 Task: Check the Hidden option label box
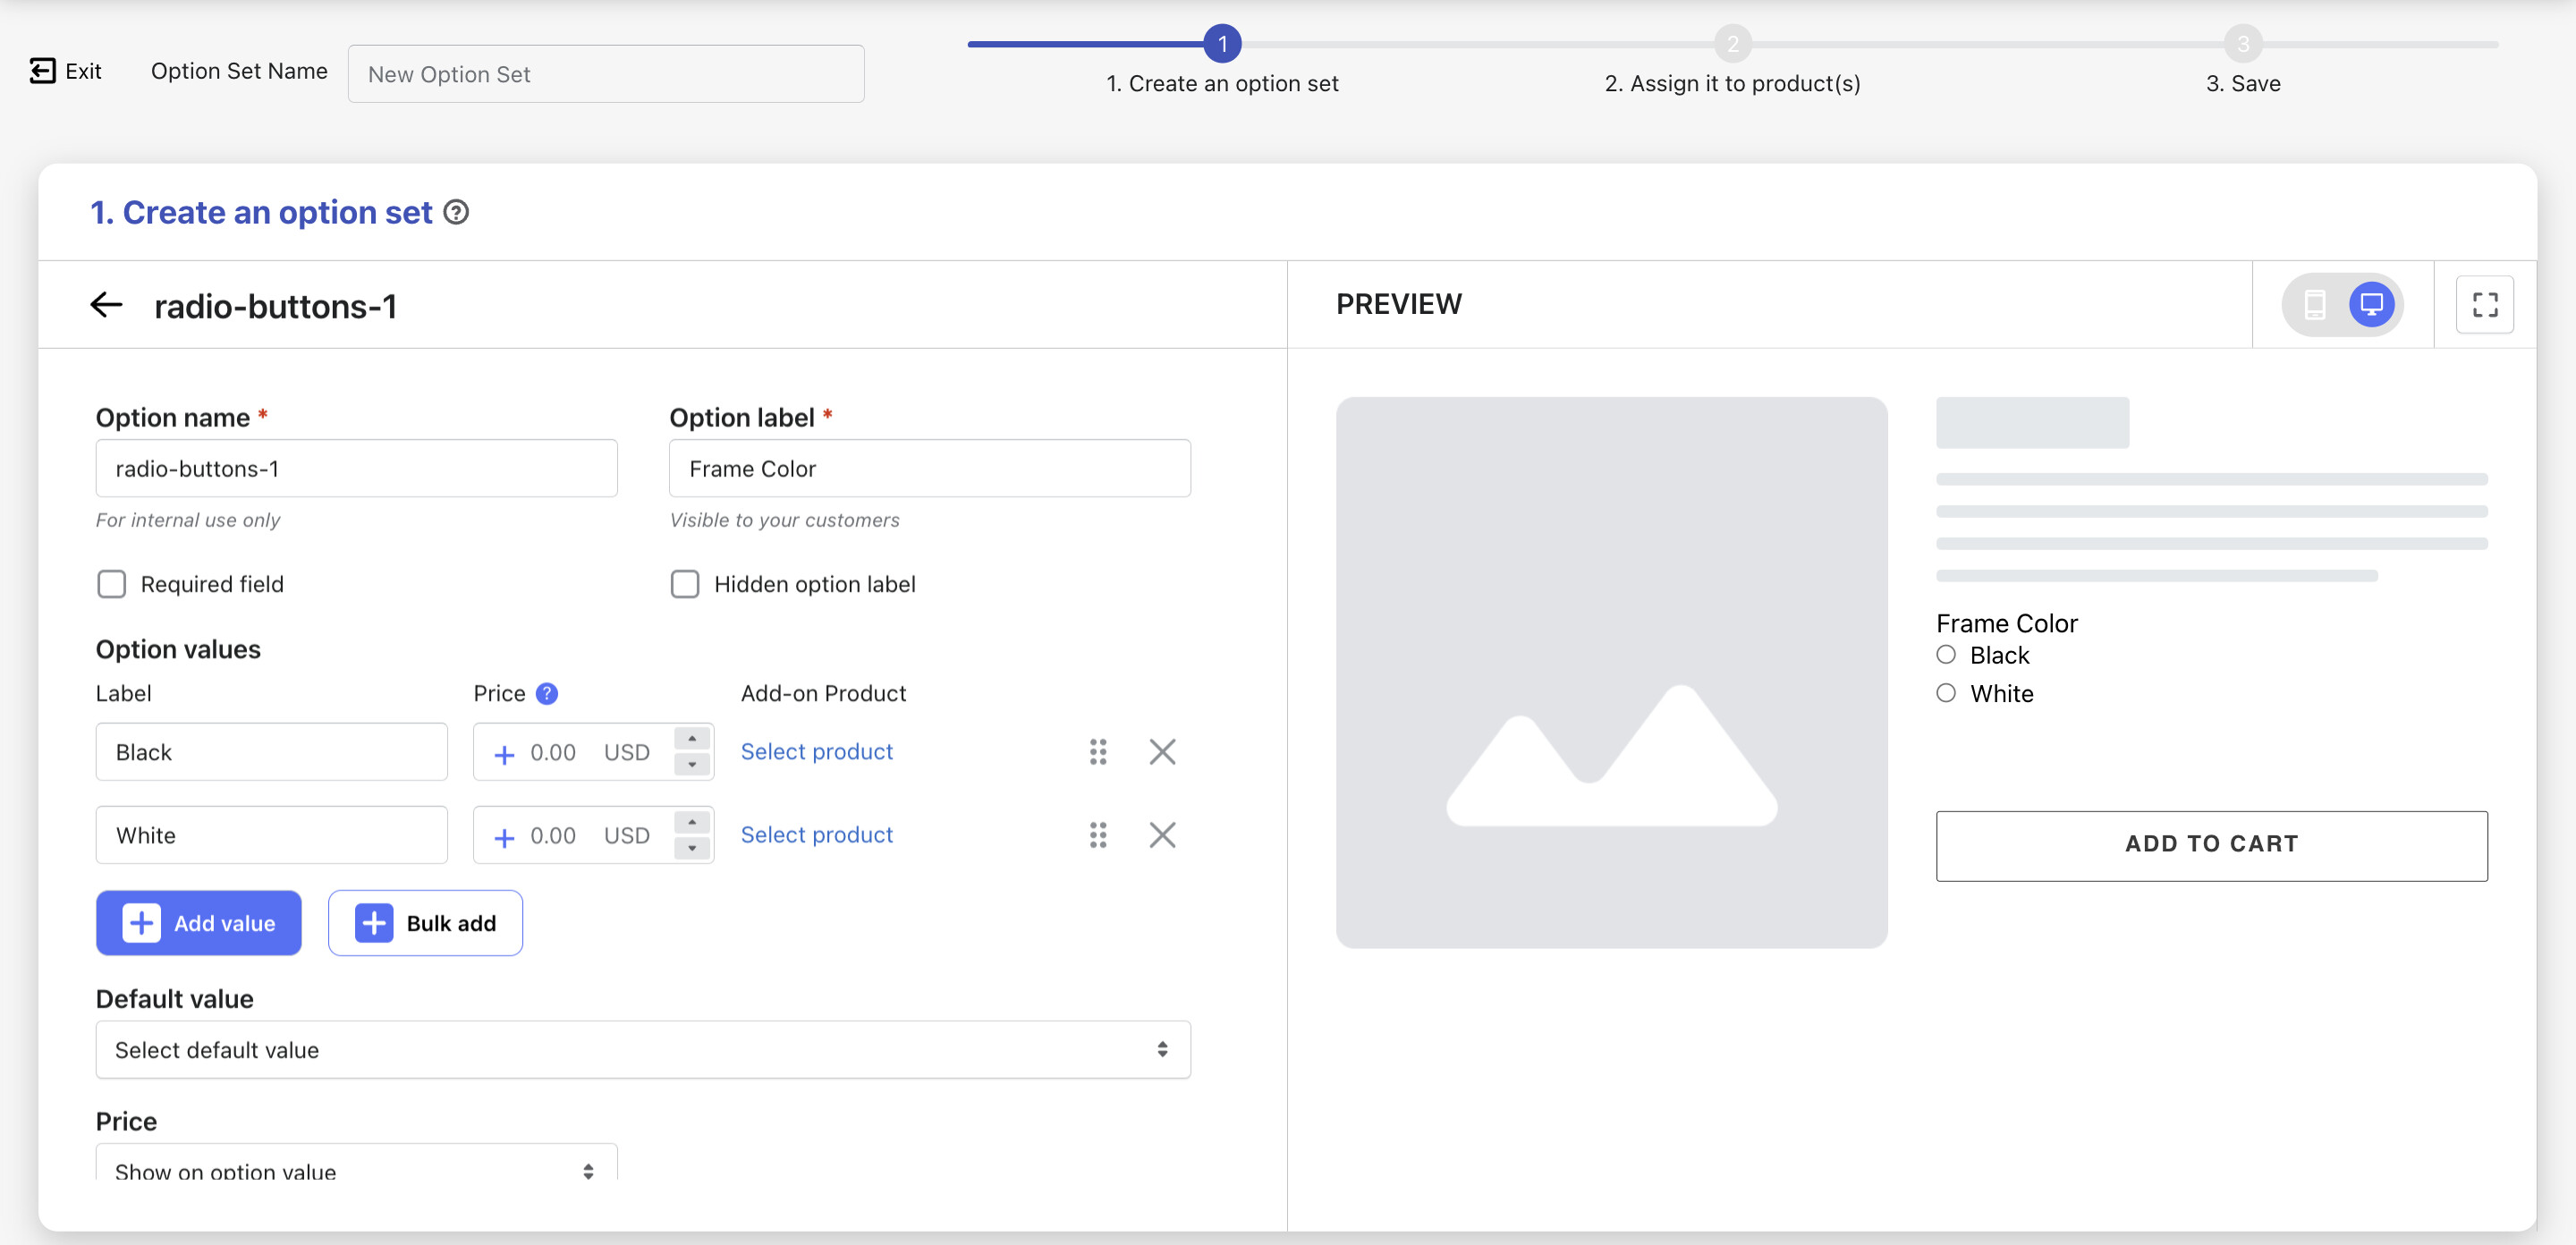[x=684, y=584]
